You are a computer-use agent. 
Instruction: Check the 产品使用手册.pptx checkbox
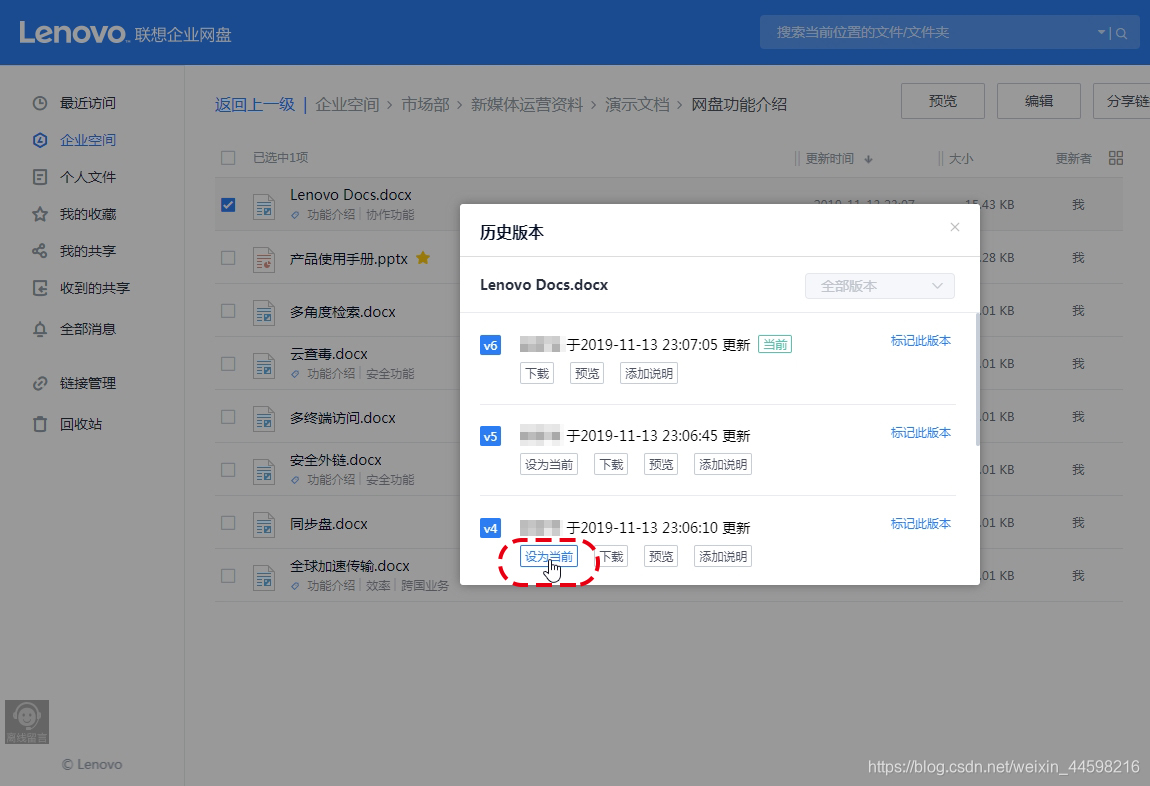(x=228, y=258)
